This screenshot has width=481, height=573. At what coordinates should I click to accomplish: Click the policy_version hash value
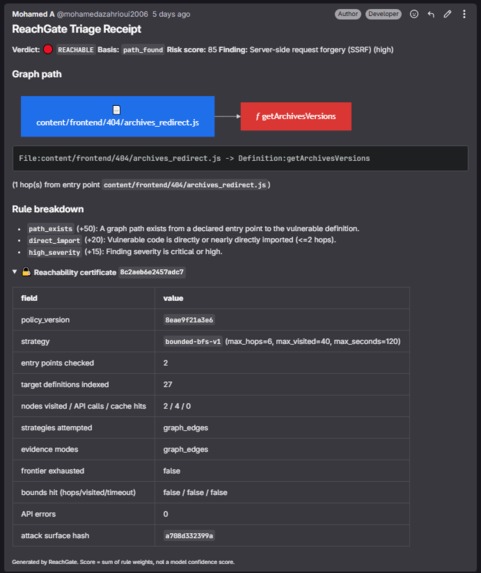point(189,320)
